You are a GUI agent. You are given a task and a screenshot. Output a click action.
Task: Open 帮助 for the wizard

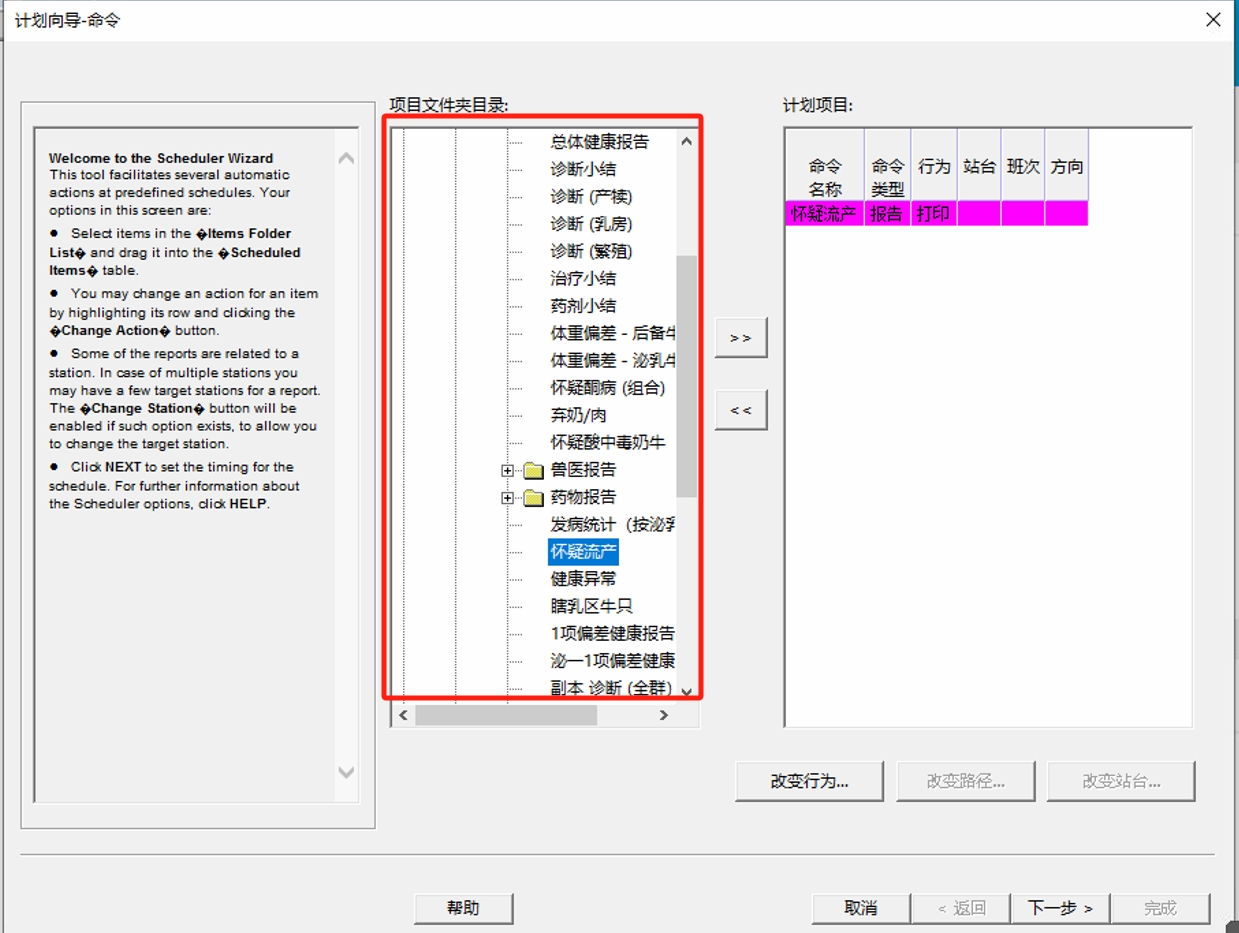click(x=463, y=908)
